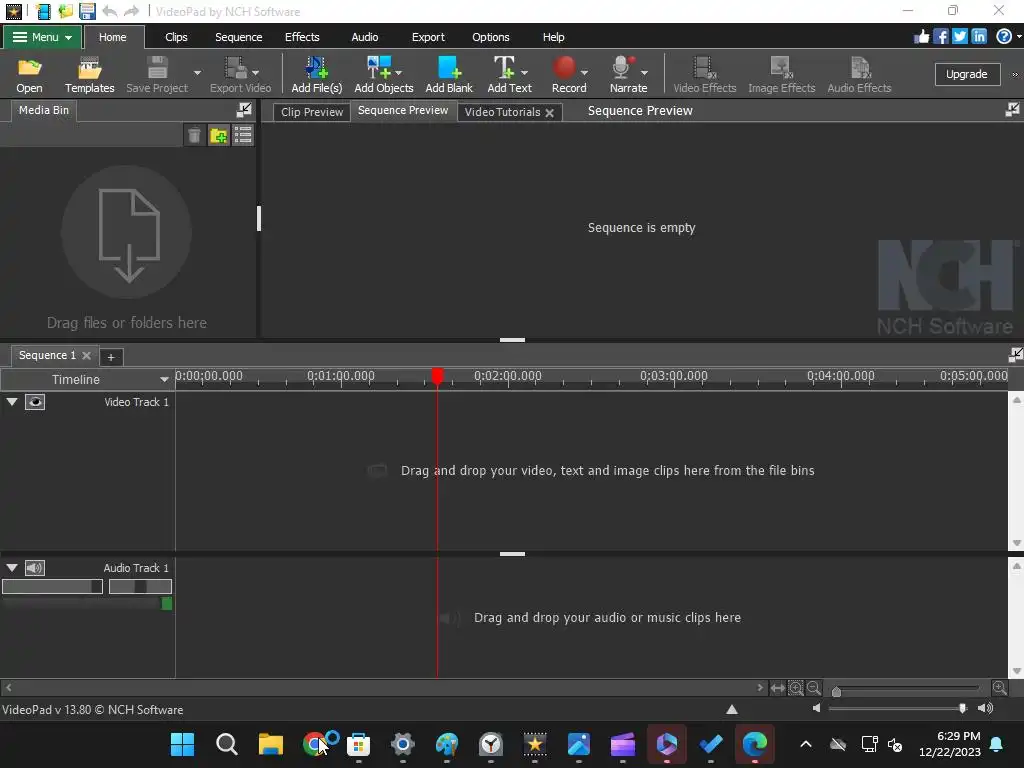Mute Audio Track 1 speaker toggle
This screenshot has width=1024, height=768.
[x=35, y=568]
